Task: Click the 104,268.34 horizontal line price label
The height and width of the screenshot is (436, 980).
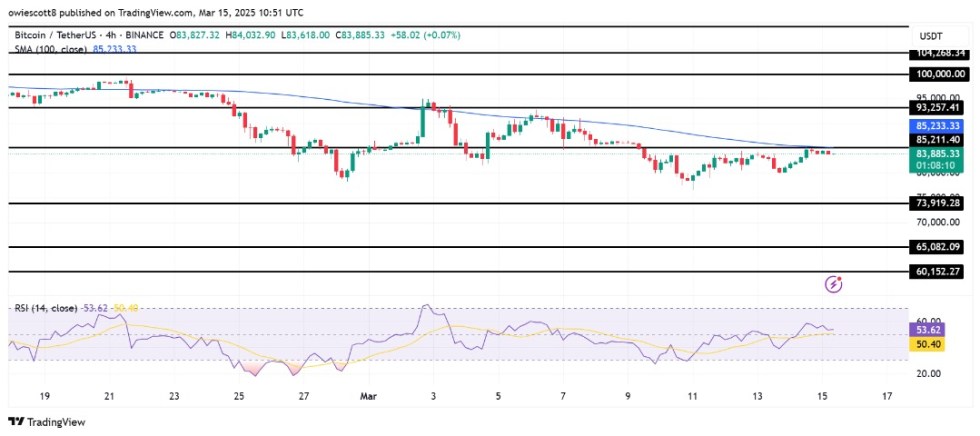Action: 937,53
